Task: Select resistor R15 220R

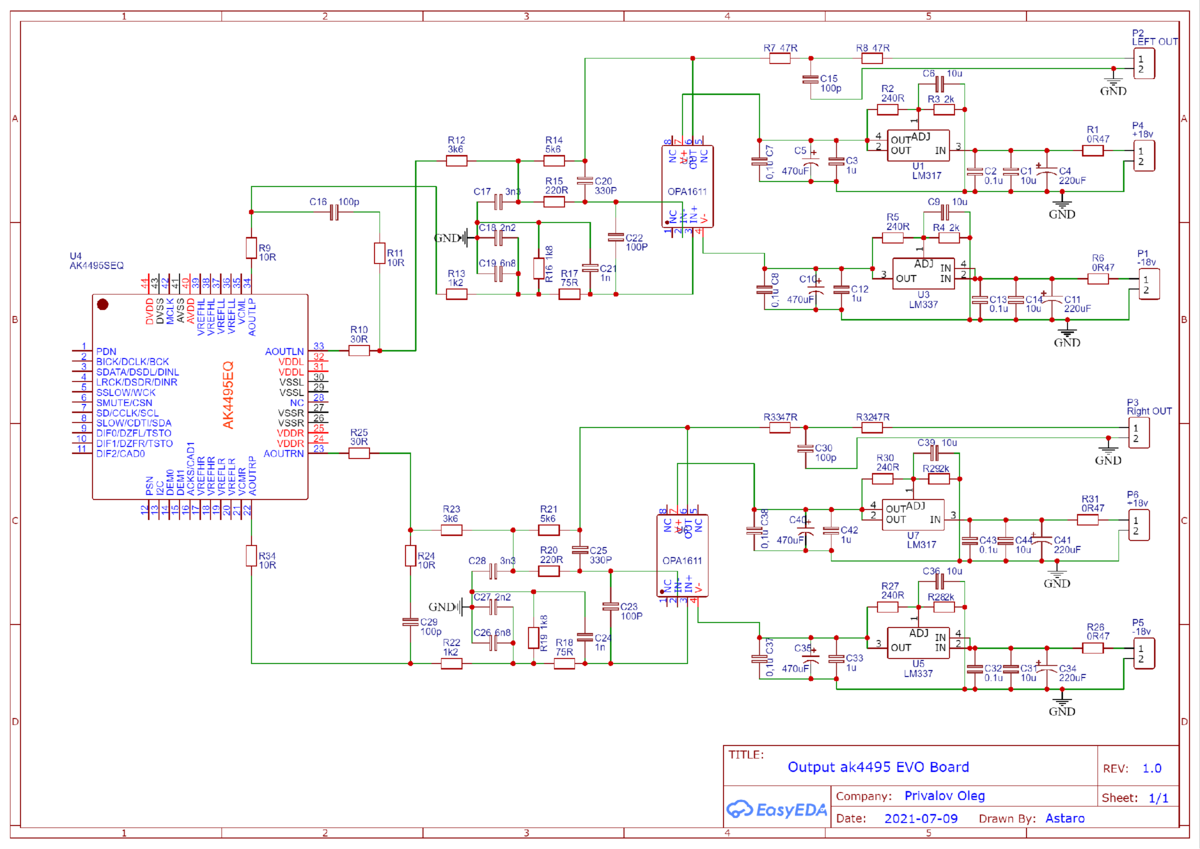Action: (553, 201)
